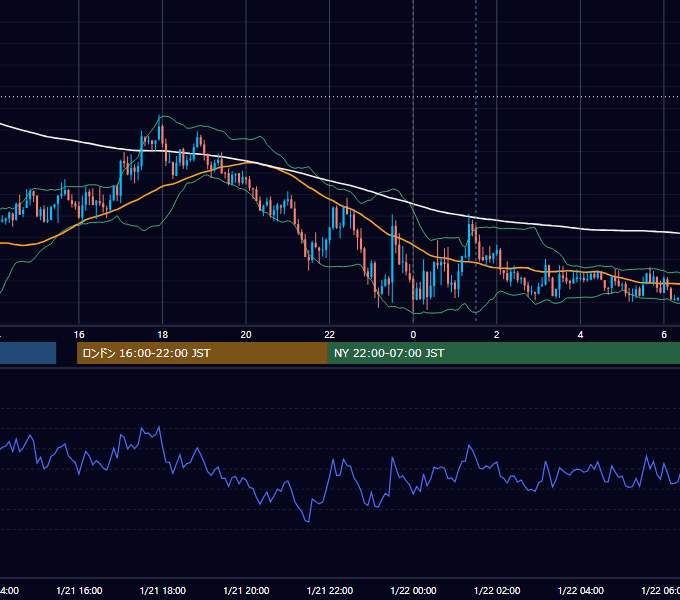Click the ロンドン 16:00-22:00 JST session bar
Screen dimensions: 680x600
pos(202,353)
